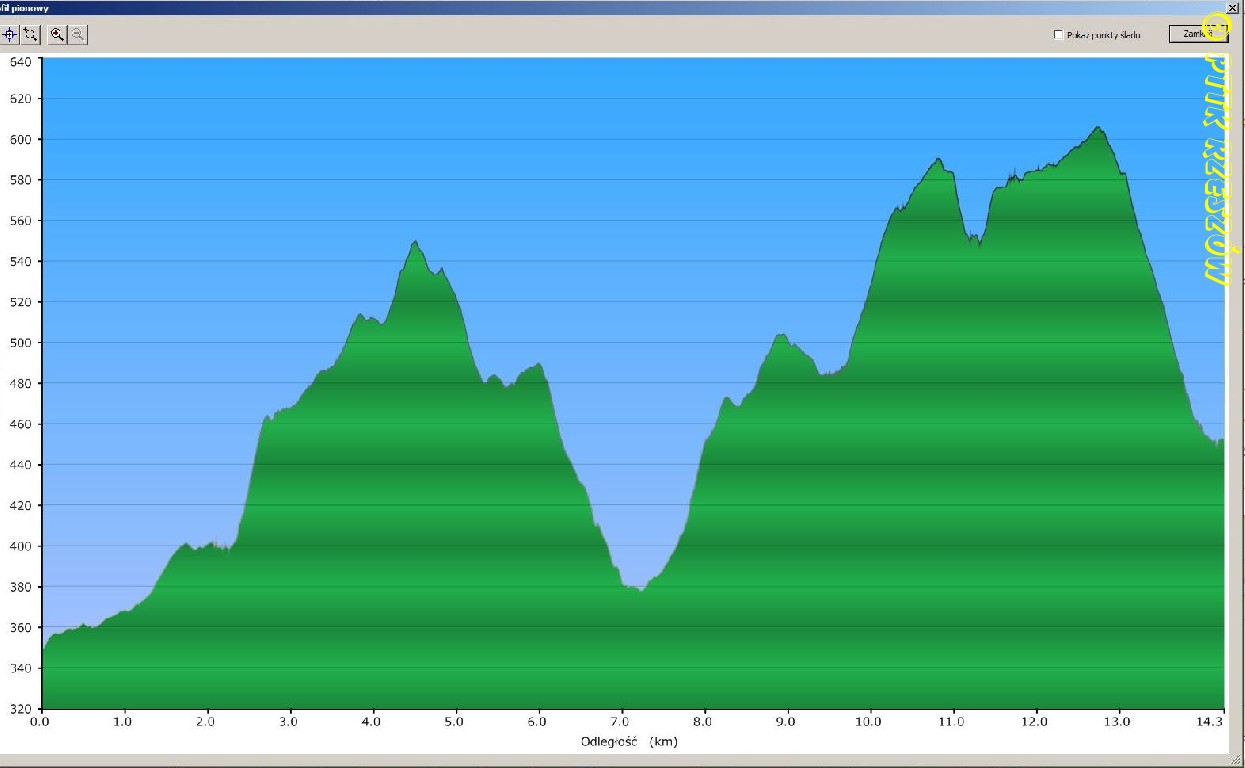Activate the zoom-to-selection rectangle tool
Viewport: 1245px width, 768px height.
click(30, 34)
